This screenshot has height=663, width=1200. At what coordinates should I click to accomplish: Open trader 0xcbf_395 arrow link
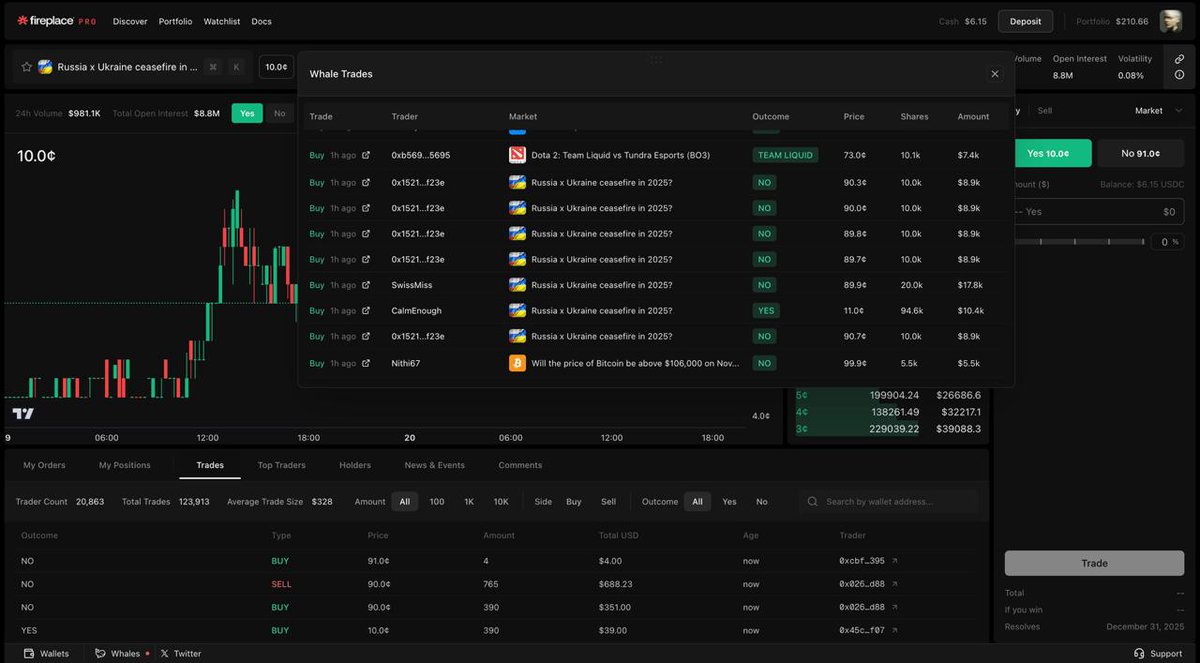point(895,561)
